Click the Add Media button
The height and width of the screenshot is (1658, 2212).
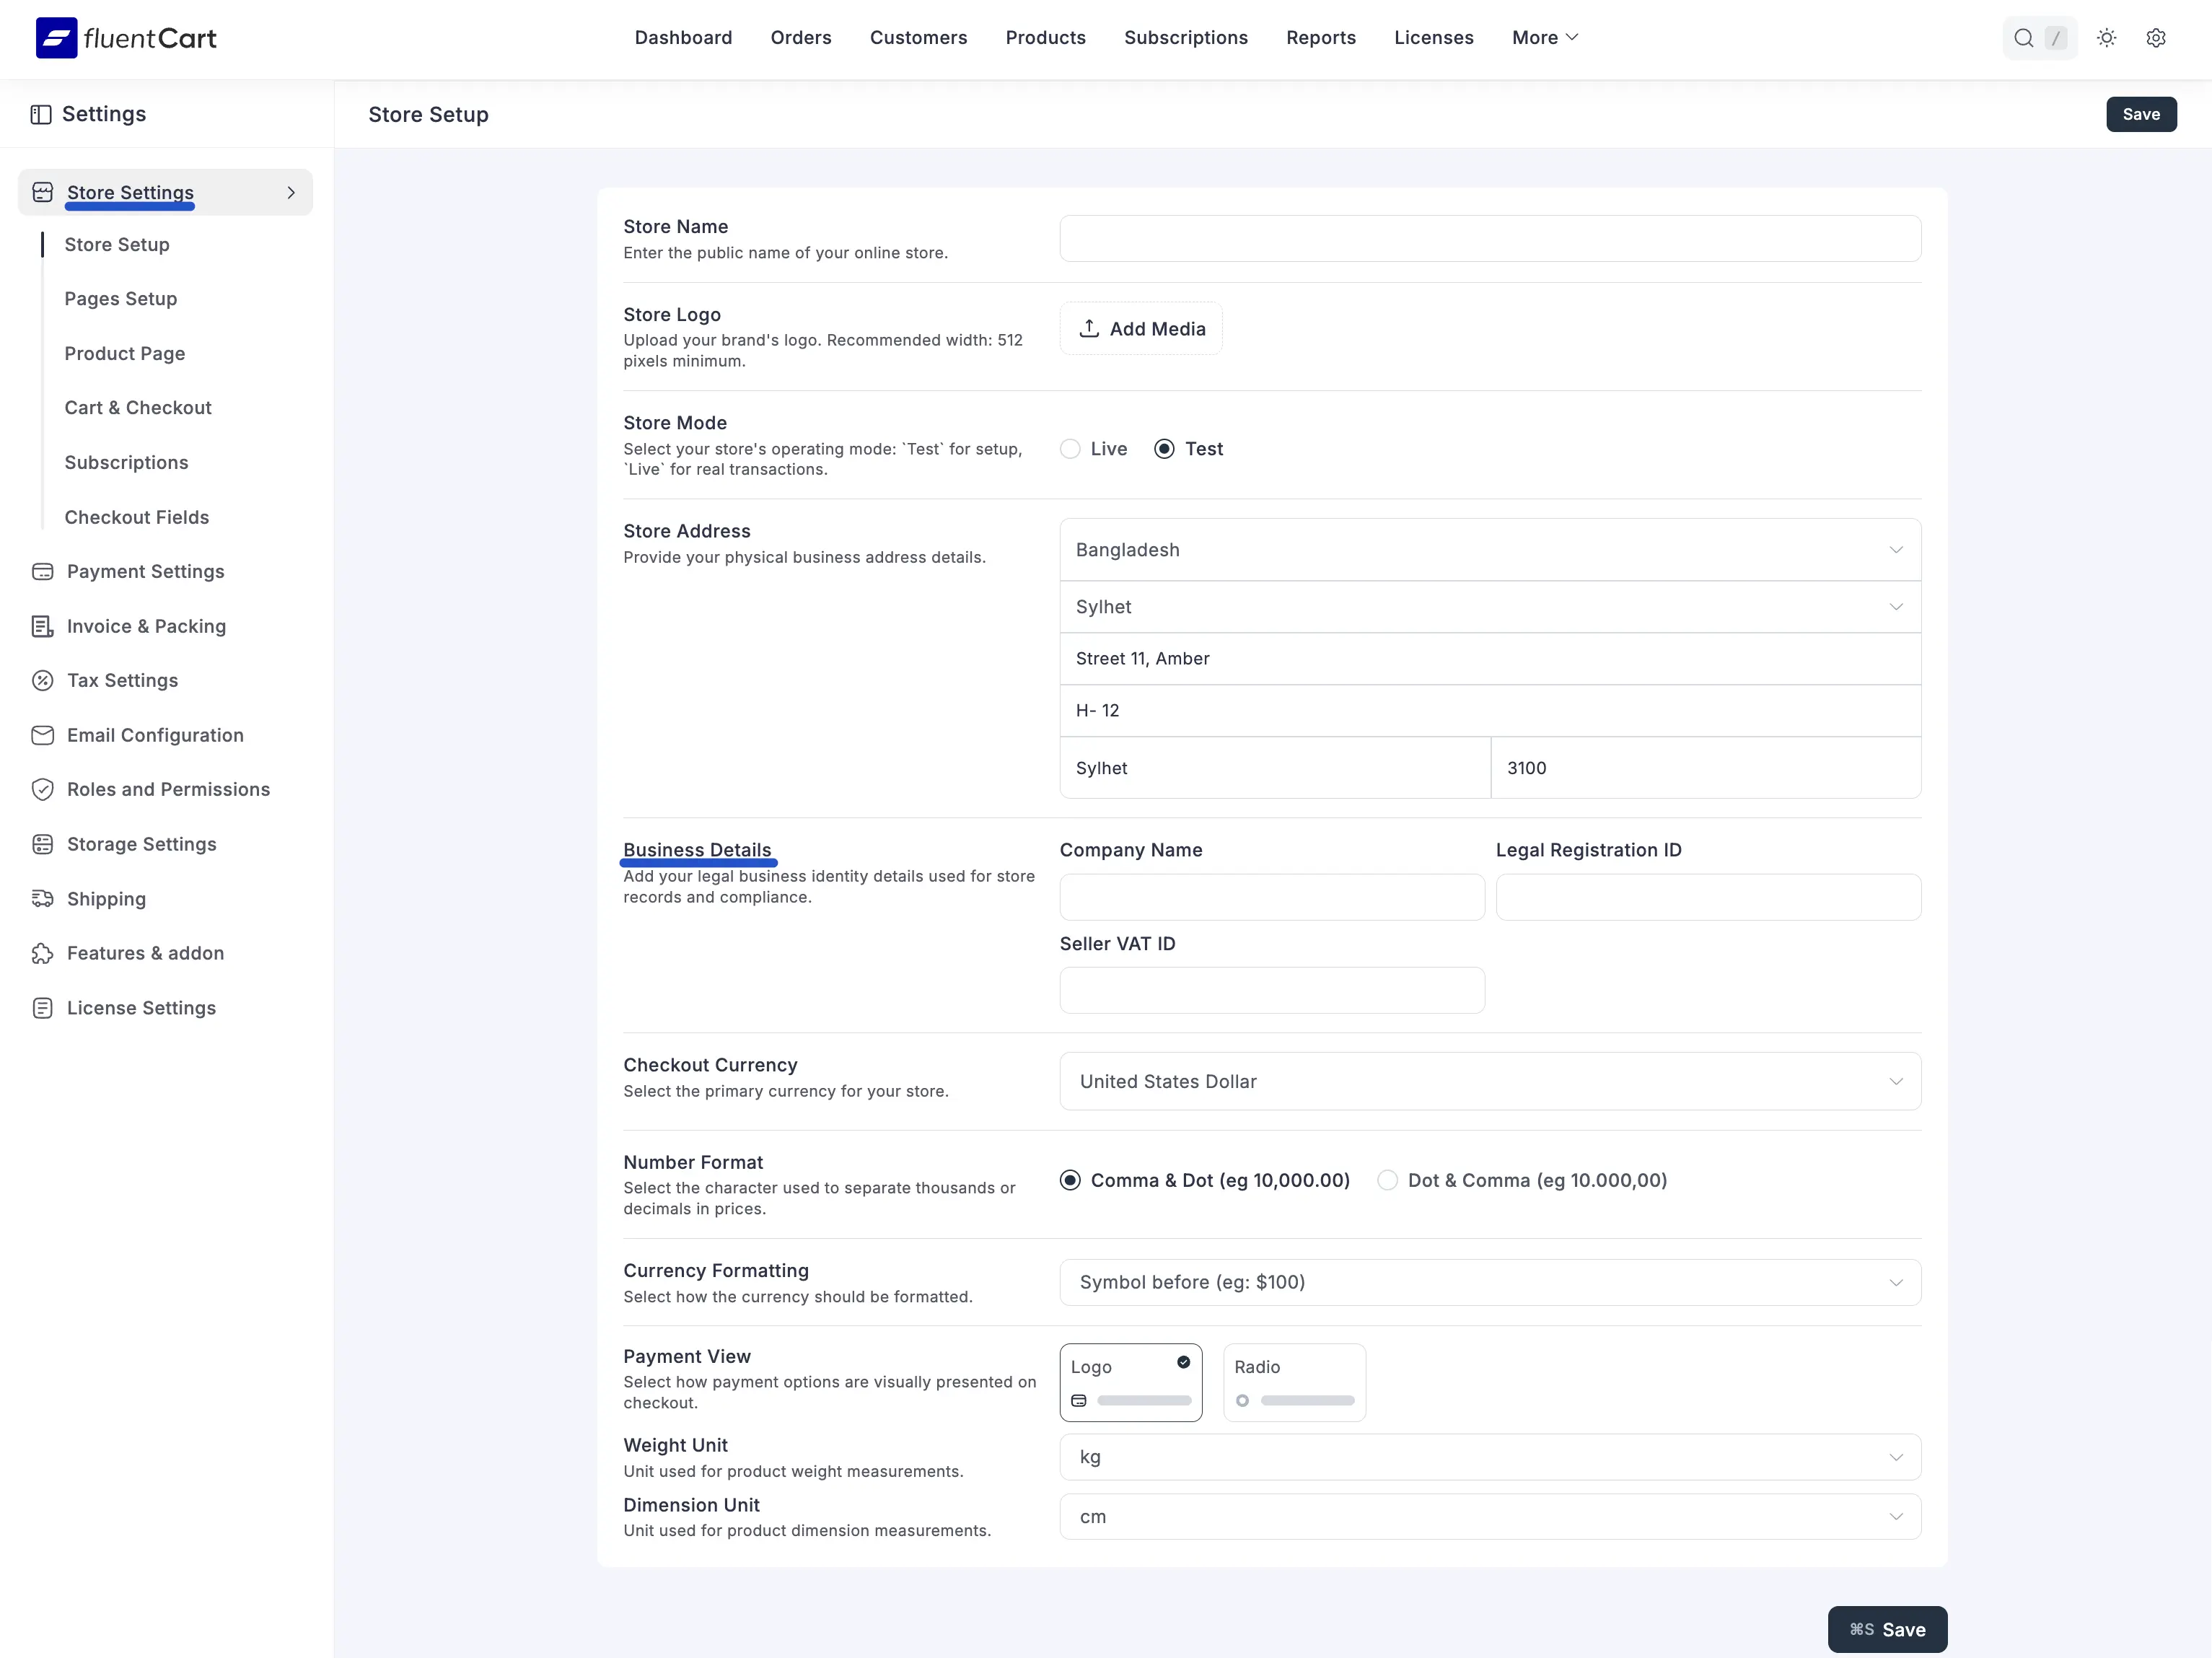point(1141,328)
